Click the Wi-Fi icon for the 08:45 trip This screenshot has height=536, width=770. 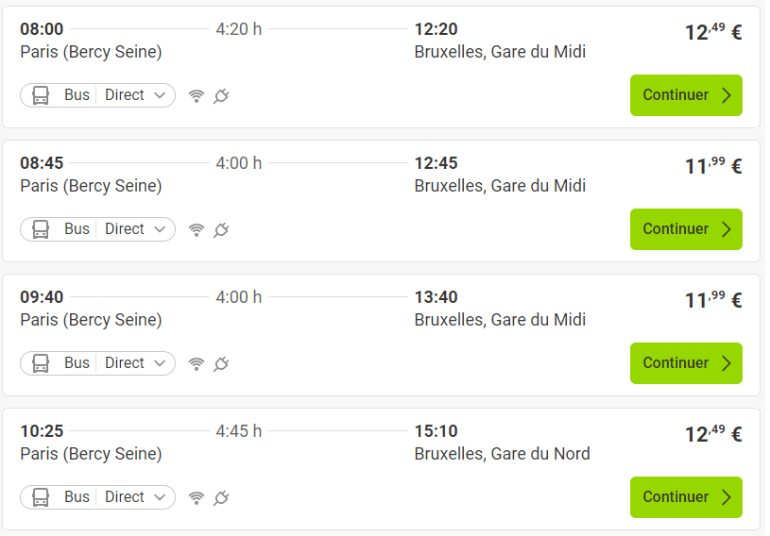point(196,230)
